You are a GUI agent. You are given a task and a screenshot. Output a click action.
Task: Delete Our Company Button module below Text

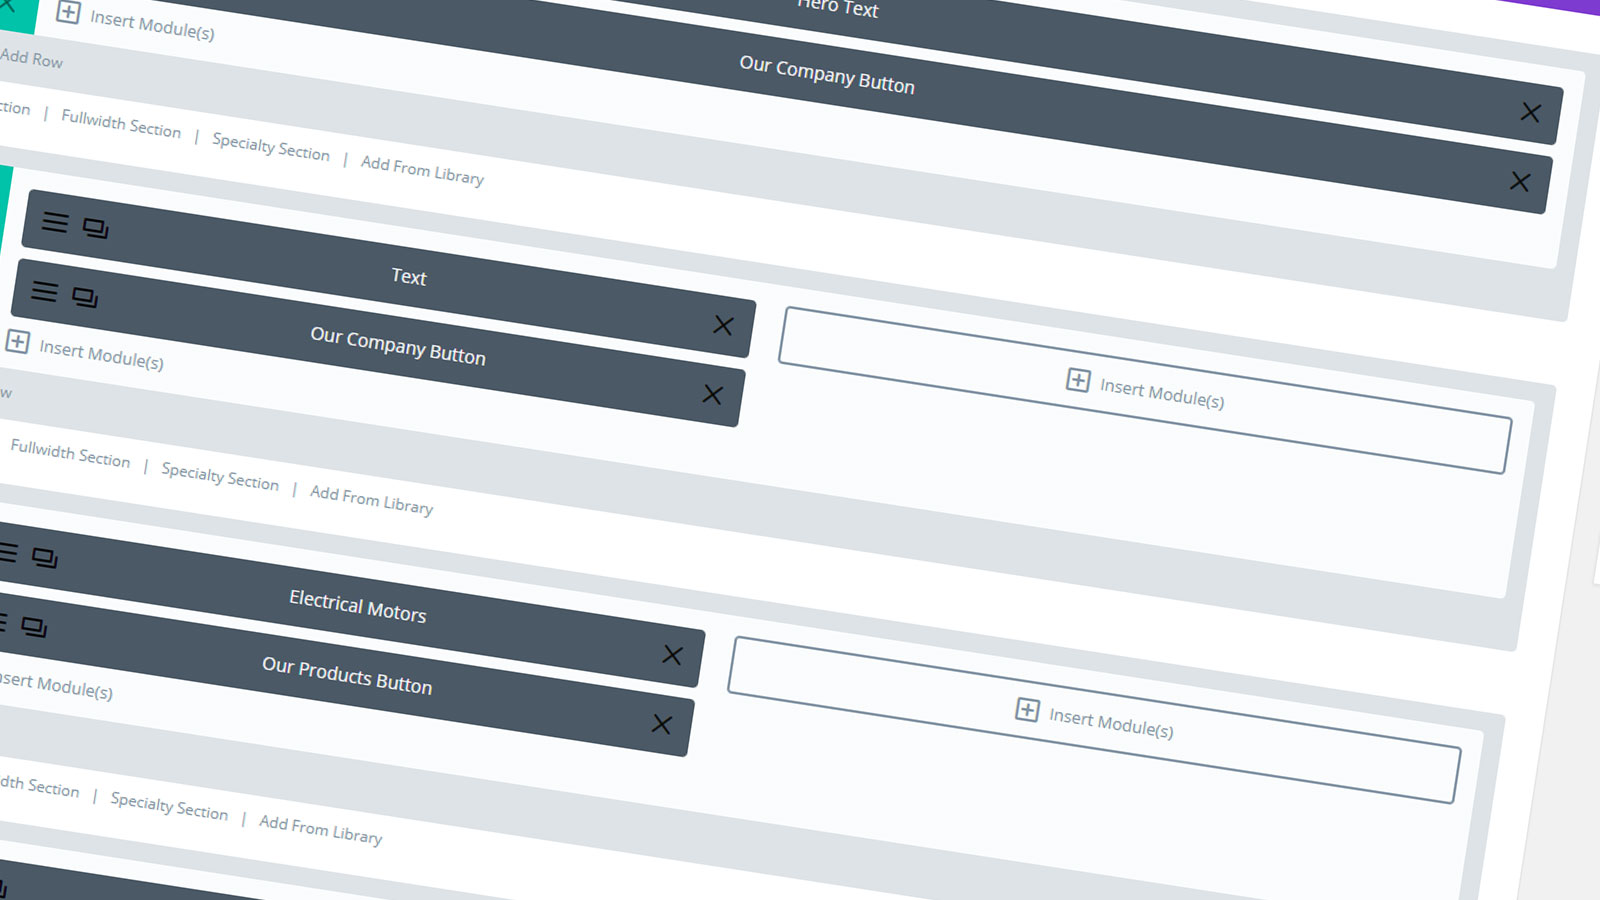click(712, 395)
